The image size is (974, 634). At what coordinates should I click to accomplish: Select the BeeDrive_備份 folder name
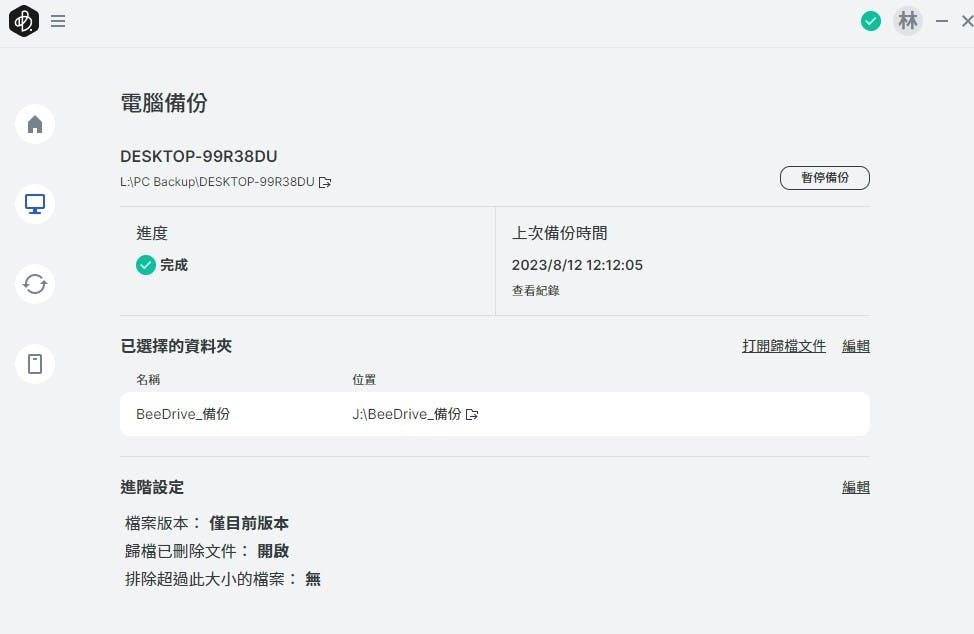[x=183, y=414]
